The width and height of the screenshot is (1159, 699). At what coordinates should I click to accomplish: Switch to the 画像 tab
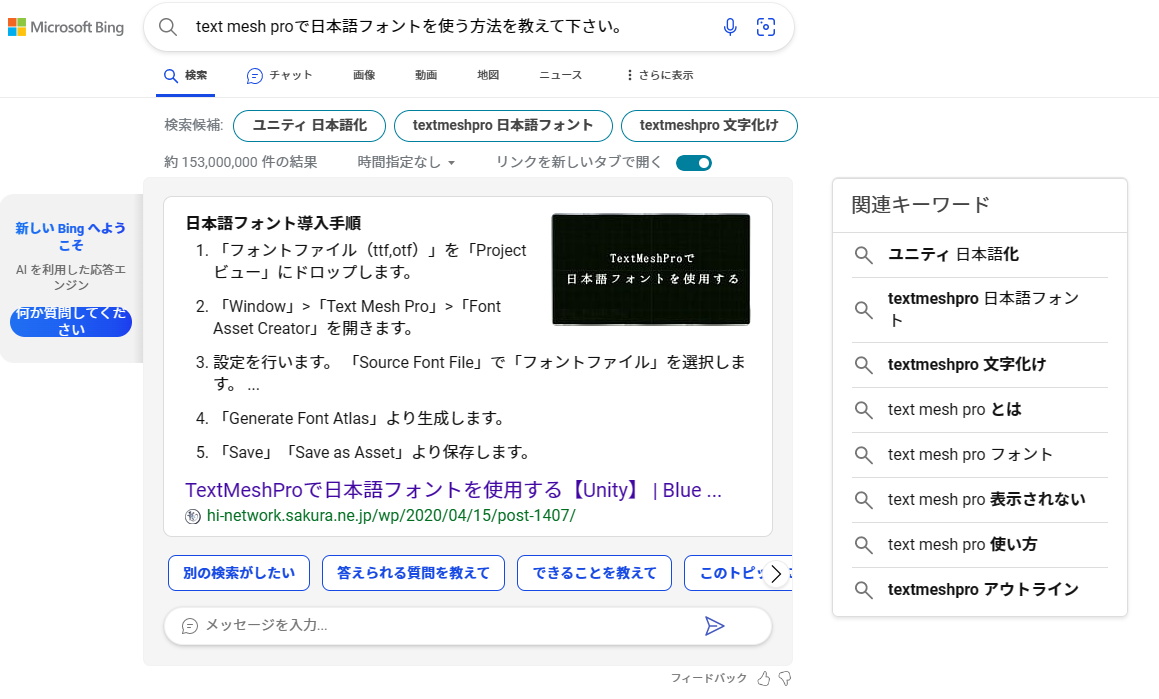364,75
